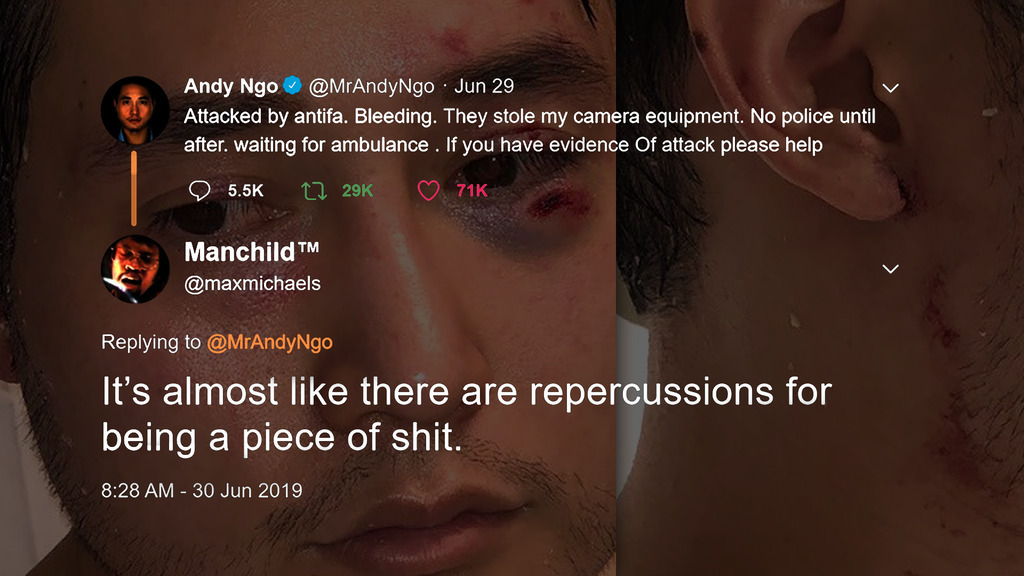Click the 29K retweet count
The width and height of the screenshot is (1024, 576).
point(357,190)
